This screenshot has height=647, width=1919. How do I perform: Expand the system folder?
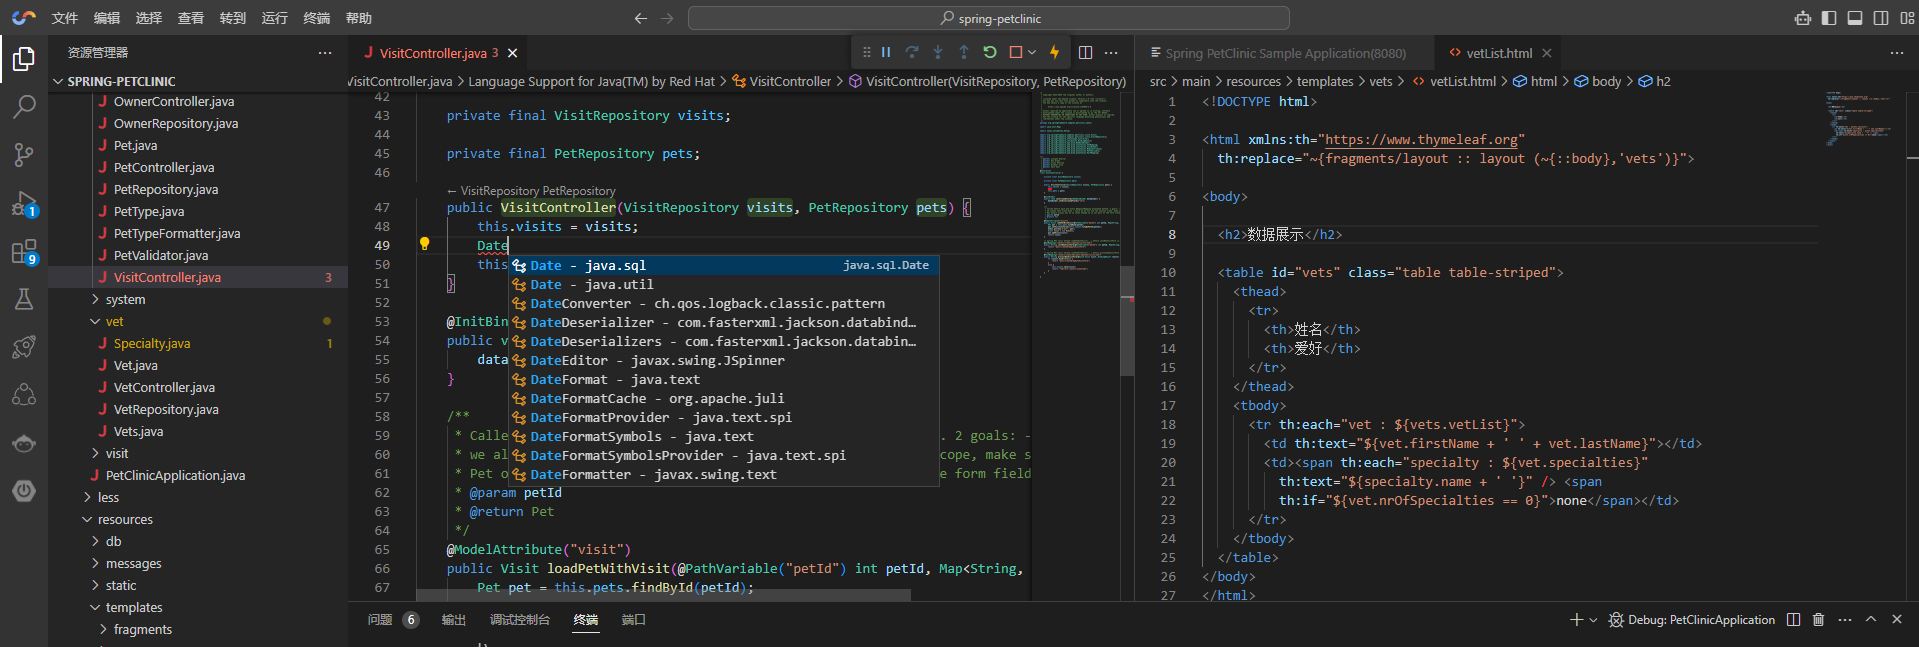[125, 300]
